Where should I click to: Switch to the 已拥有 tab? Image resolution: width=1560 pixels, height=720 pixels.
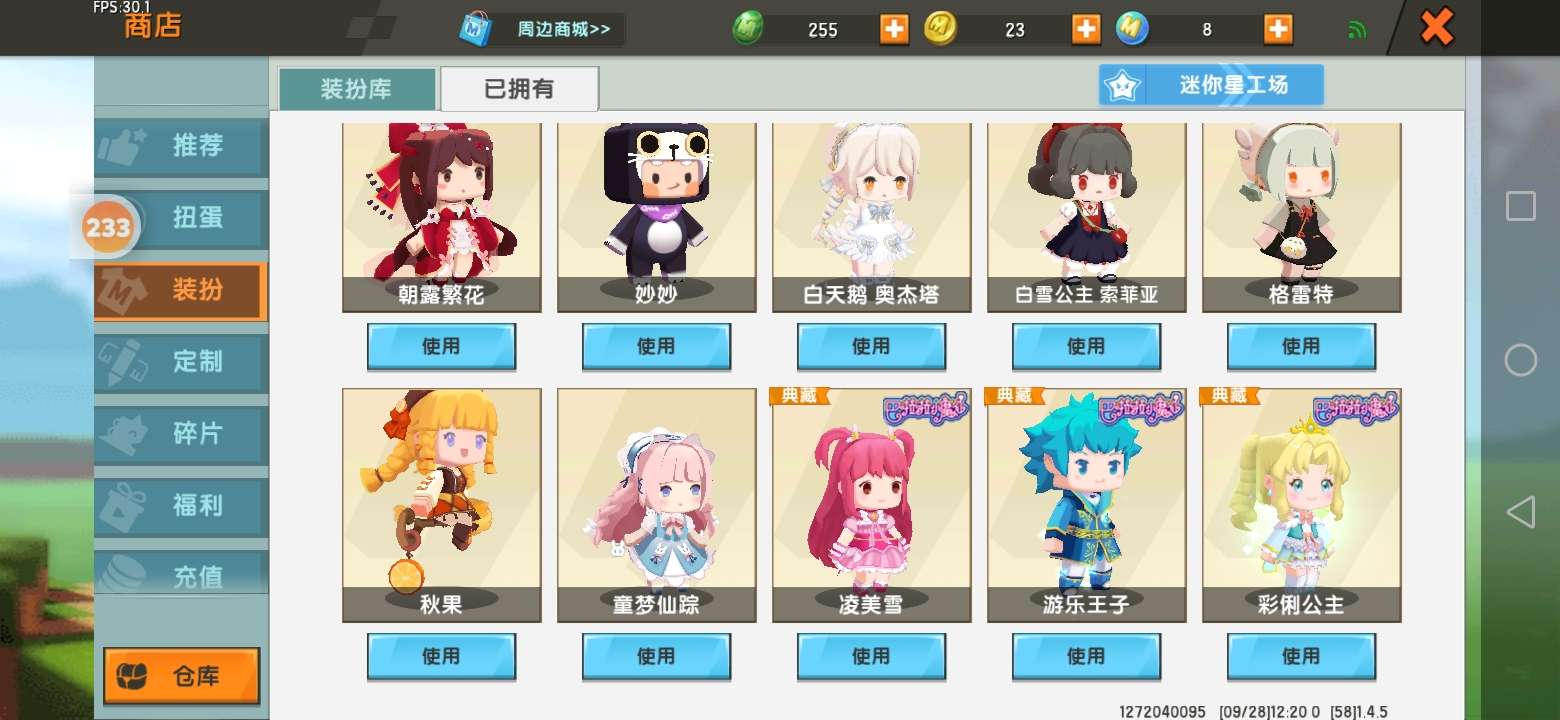coord(519,89)
